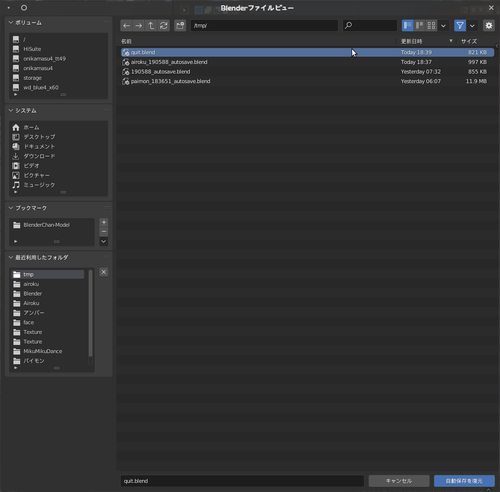This screenshot has height=492, width=500.
Task: Click the quit.blend filename input field
Action: pyautogui.click(x=242, y=481)
